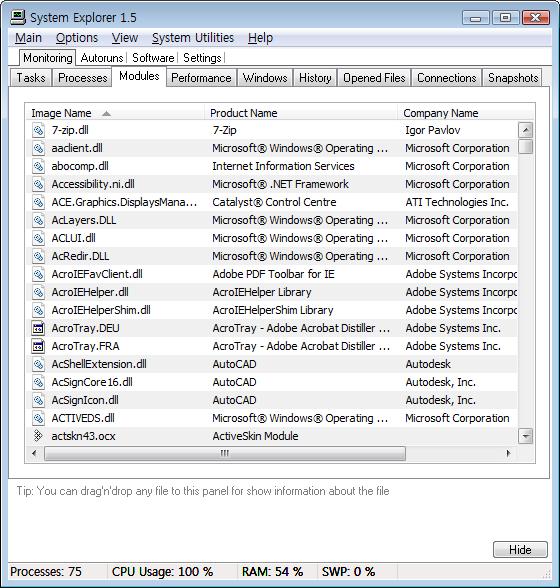Click the horizontal scrollbar right arrow
The image size is (560, 588).
(x=508, y=453)
